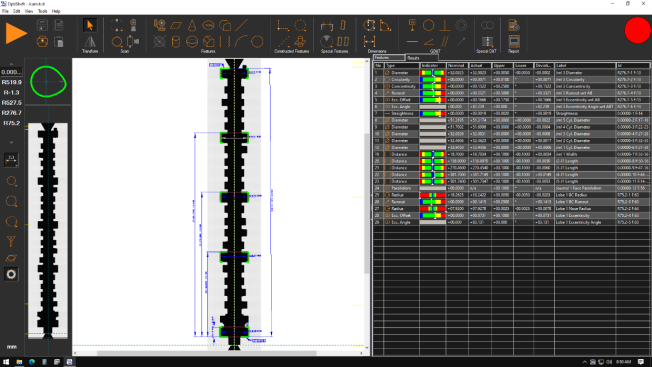
Task: Select the perpendicularity GD&T tool
Action: 445,26
